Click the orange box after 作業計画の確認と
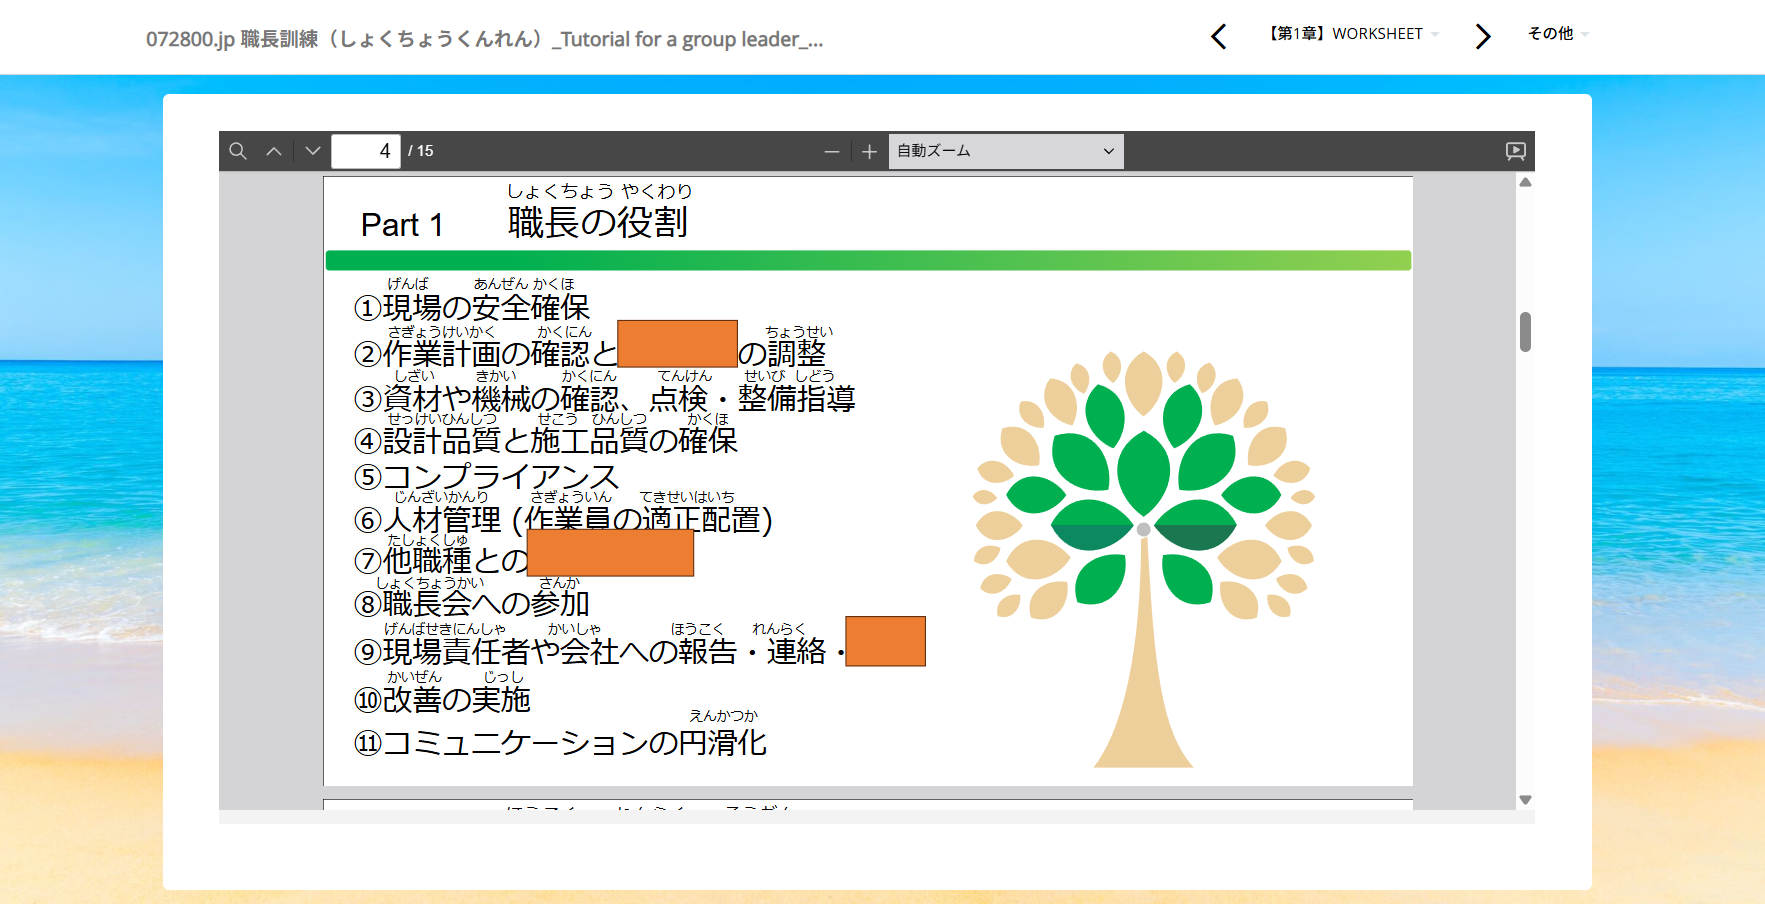Image resolution: width=1765 pixels, height=904 pixels. tap(678, 343)
